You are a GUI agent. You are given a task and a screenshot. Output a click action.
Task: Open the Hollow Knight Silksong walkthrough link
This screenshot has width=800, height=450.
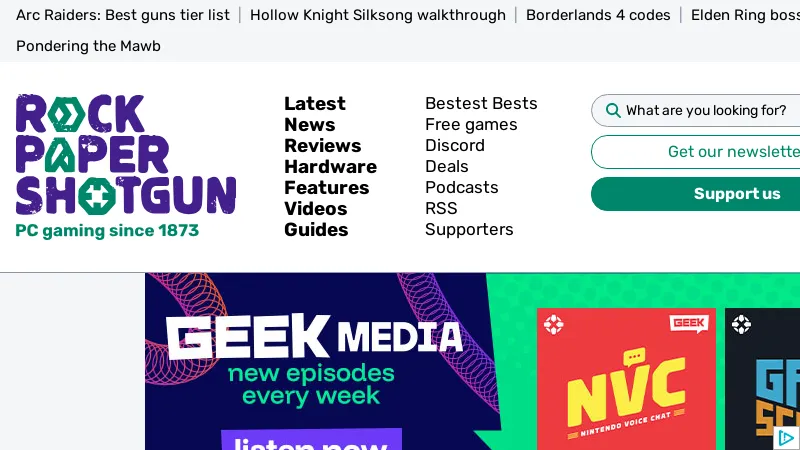pyautogui.click(x=378, y=15)
